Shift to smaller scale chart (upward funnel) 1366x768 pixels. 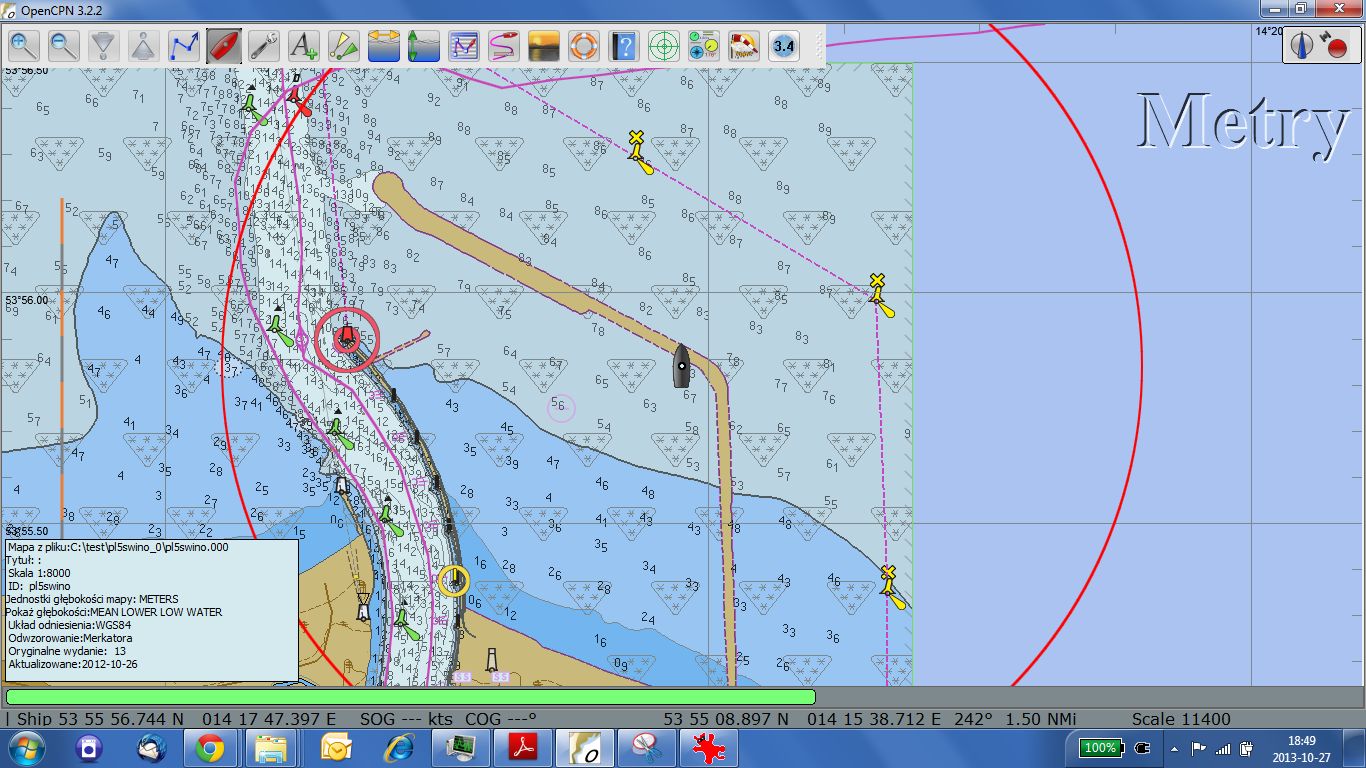144,46
